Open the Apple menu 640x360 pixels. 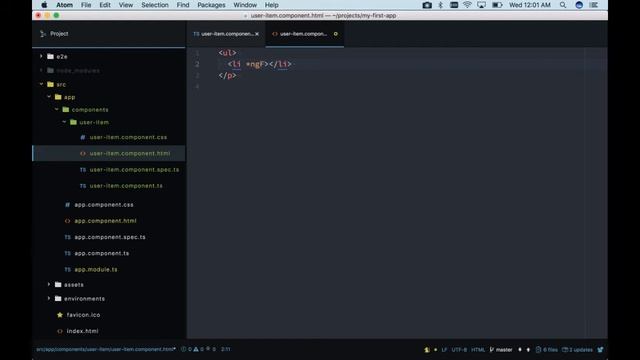click(44, 5)
